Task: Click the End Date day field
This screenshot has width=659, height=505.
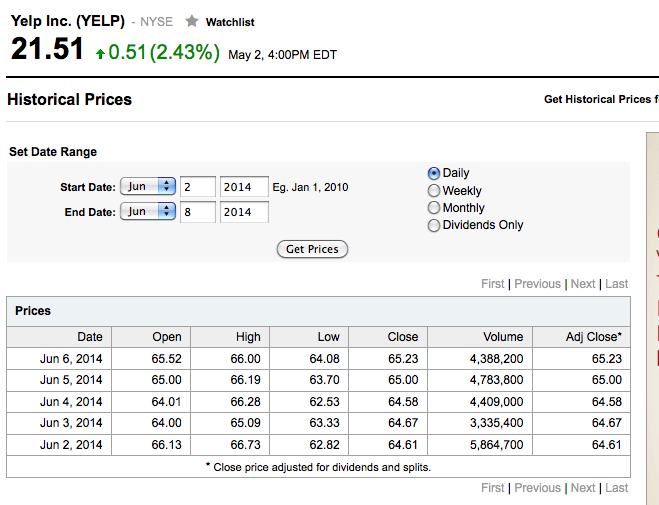Action: (x=198, y=212)
